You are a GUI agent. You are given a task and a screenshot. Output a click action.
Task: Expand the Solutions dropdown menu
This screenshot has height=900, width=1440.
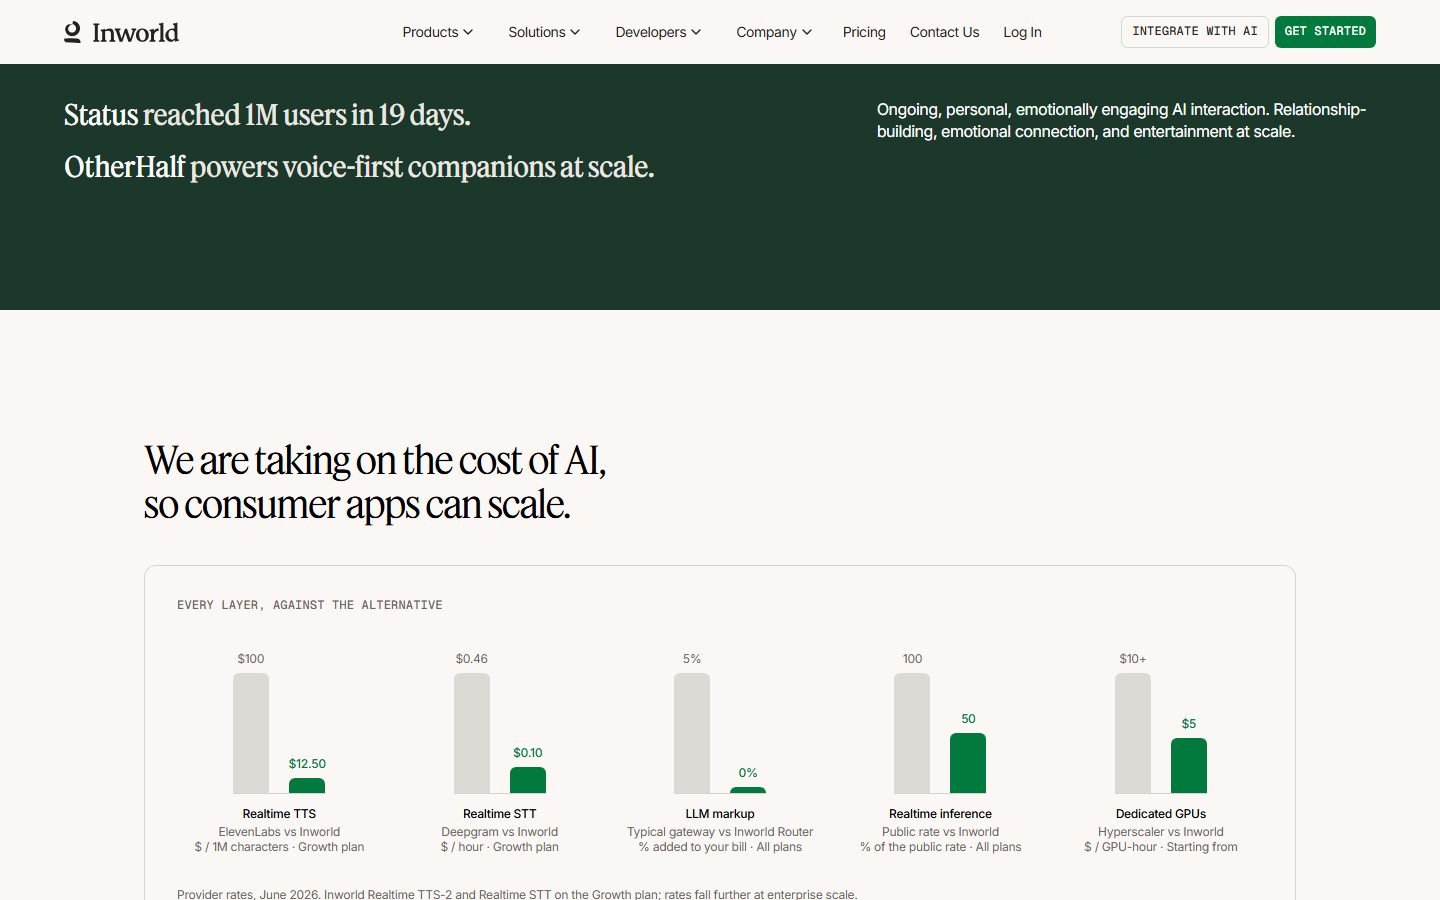pyautogui.click(x=544, y=32)
